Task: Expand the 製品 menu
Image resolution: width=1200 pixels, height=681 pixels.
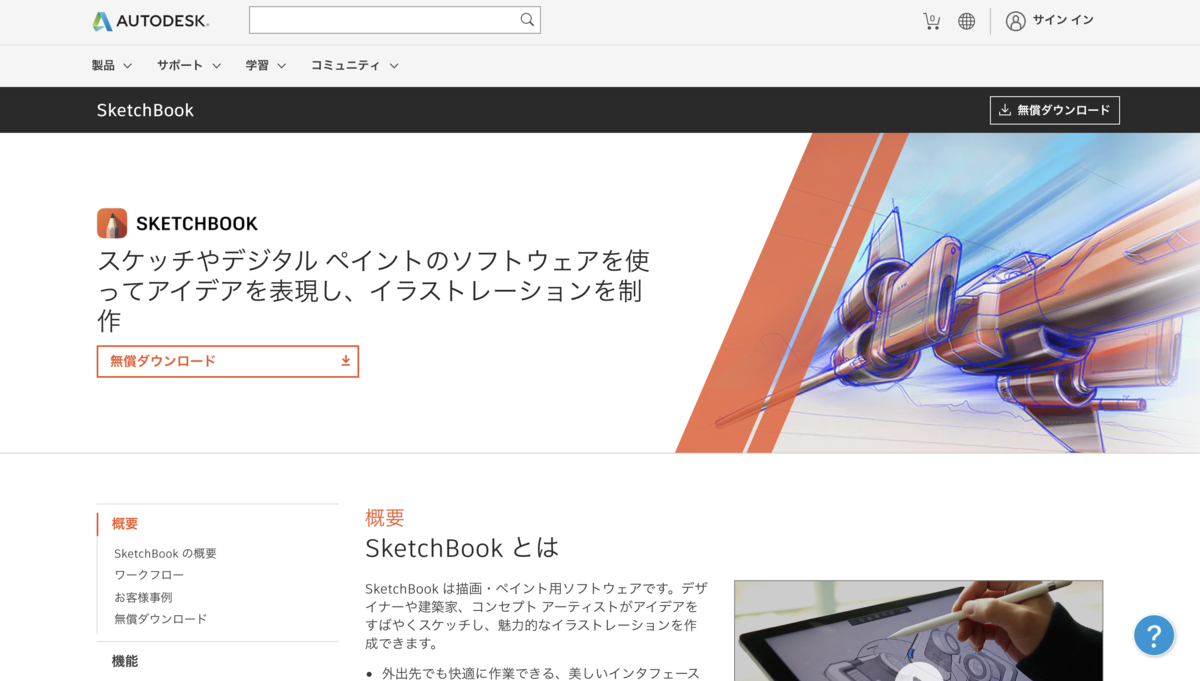Action: 112,66
